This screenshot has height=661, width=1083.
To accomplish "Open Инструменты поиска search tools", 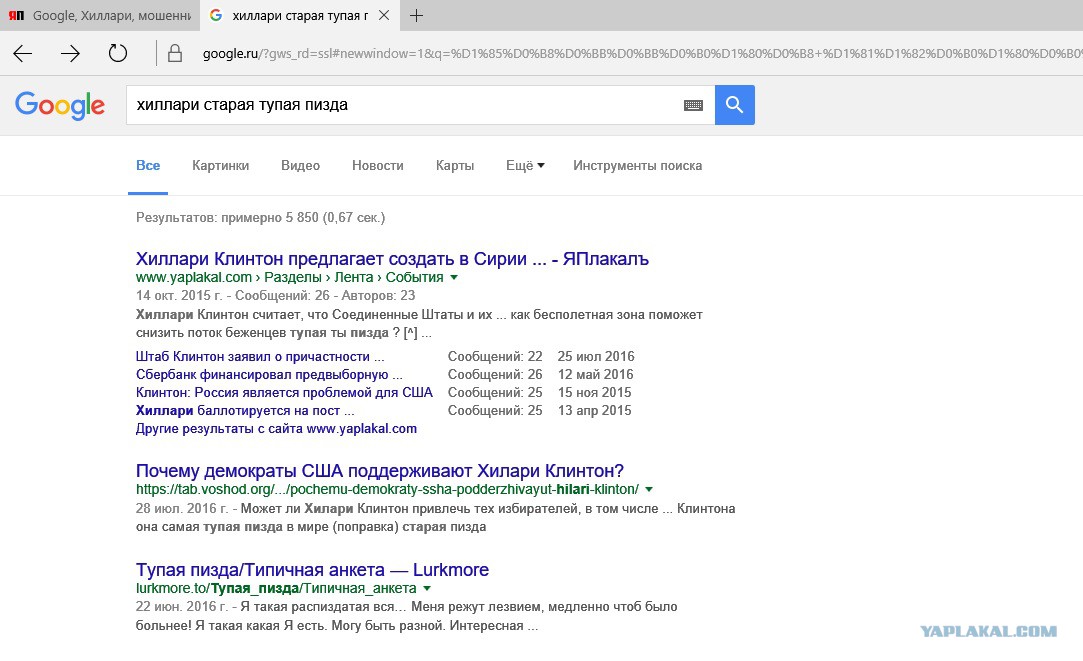I will point(638,166).
